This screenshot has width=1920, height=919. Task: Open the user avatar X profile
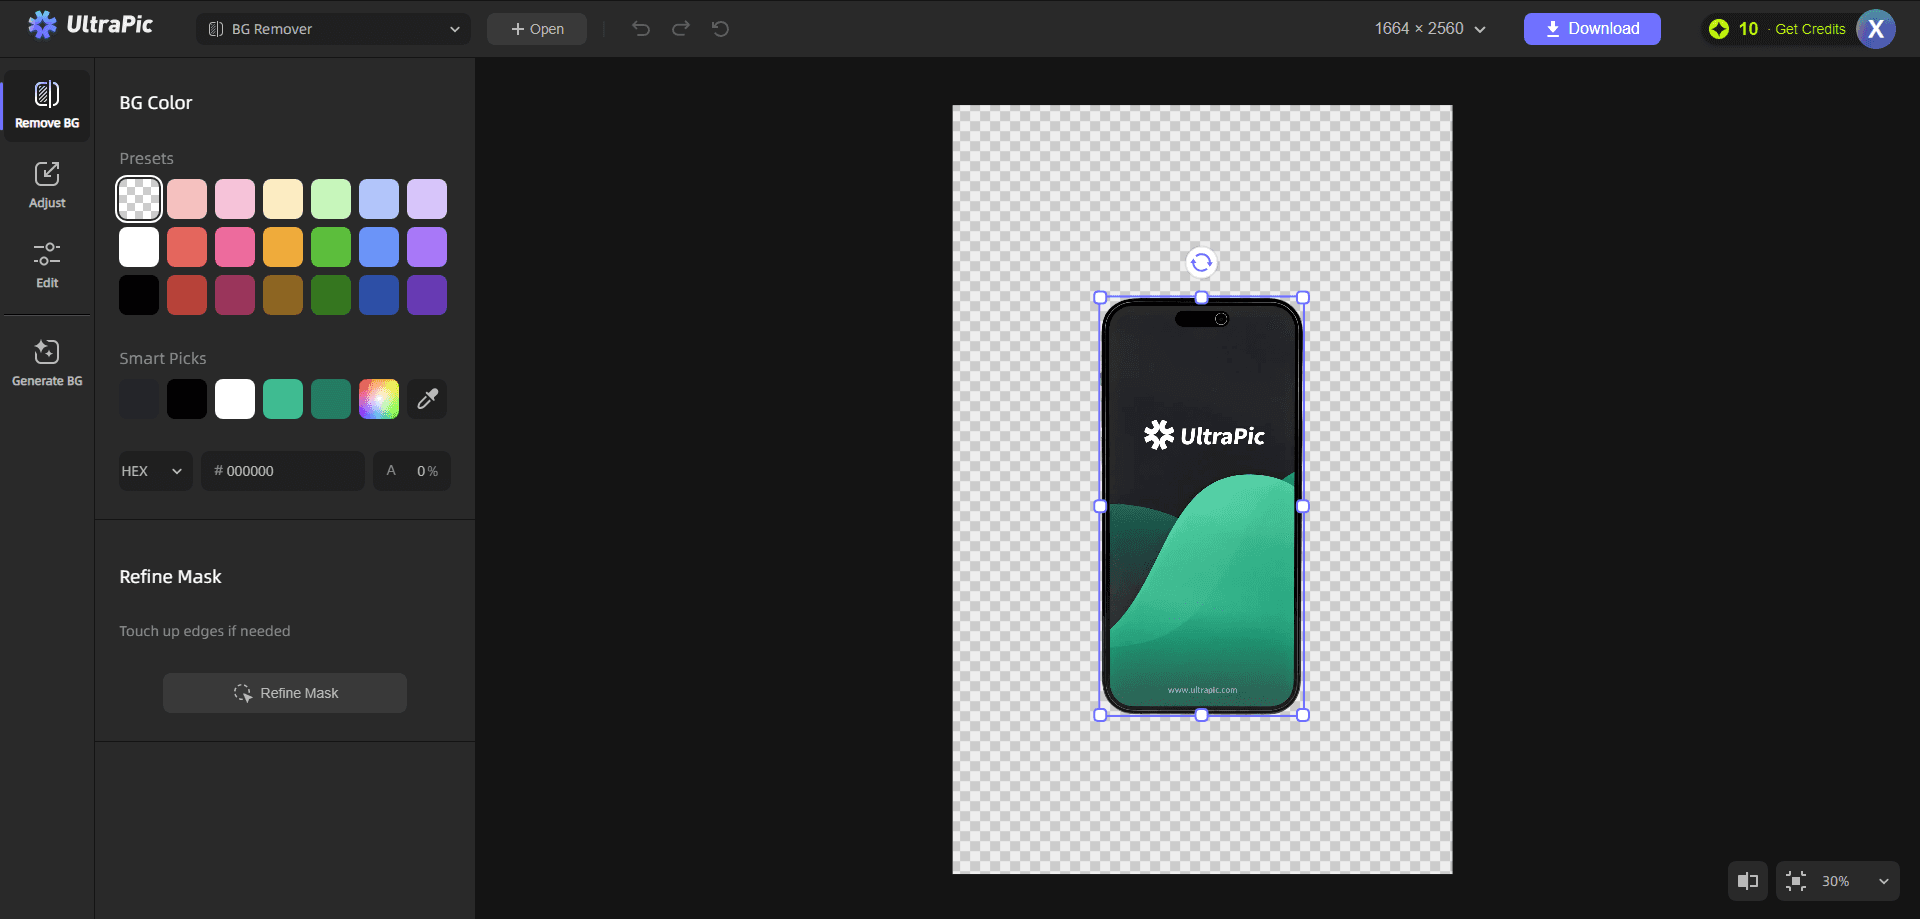pyautogui.click(x=1876, y=29)
